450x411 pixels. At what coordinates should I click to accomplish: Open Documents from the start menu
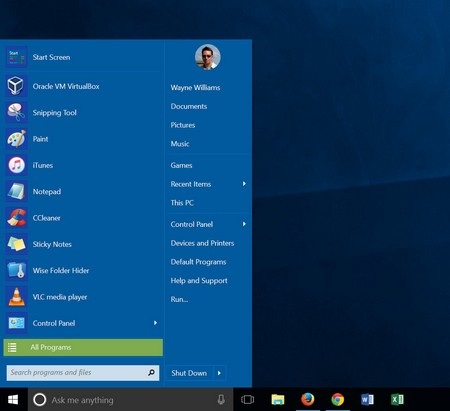[x=189, y=106]
